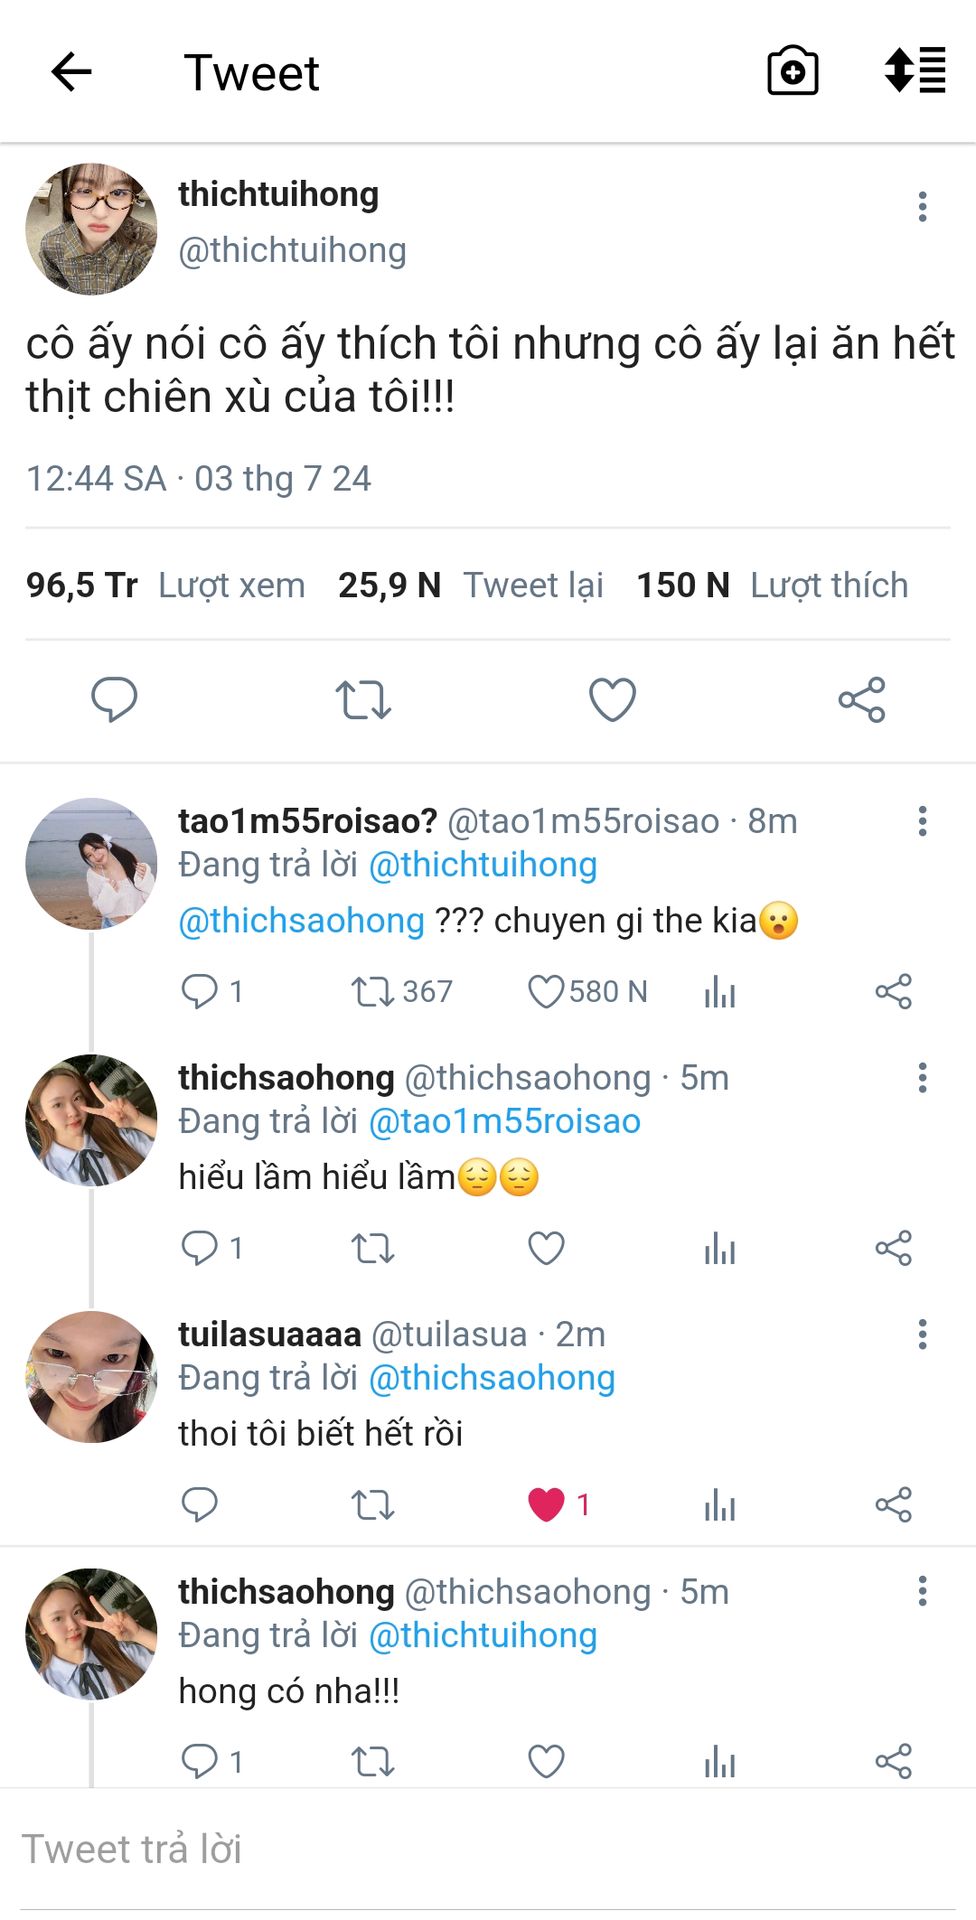Screen dimensions: 976x1920
Task: Open more options for thichtuihong's main tweet
Action: (x=922, y=207)
